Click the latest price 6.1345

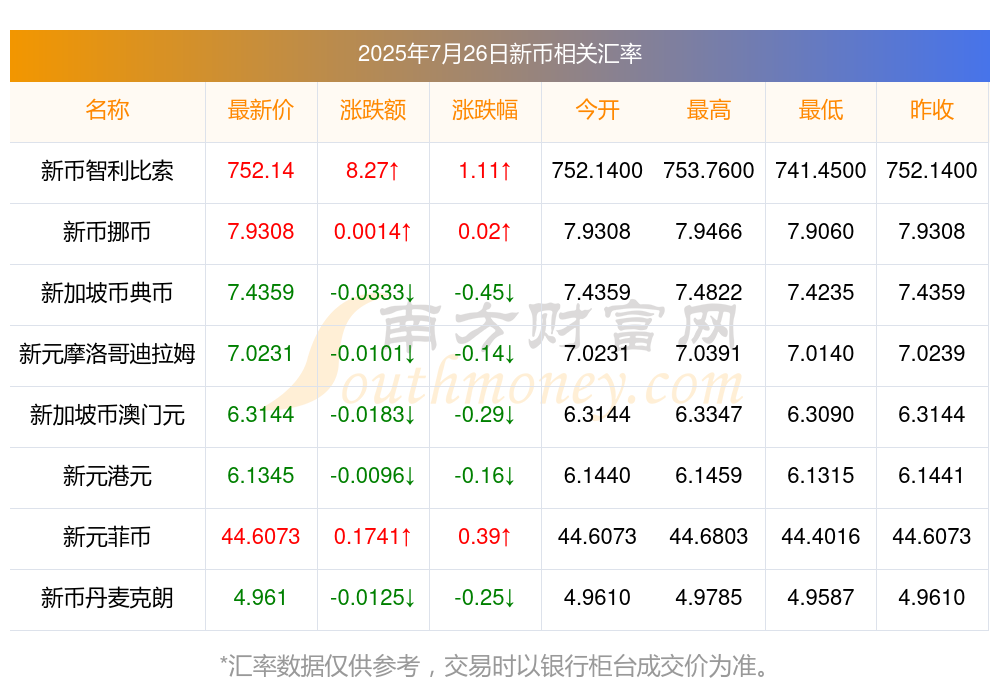(x=260, y=476)
